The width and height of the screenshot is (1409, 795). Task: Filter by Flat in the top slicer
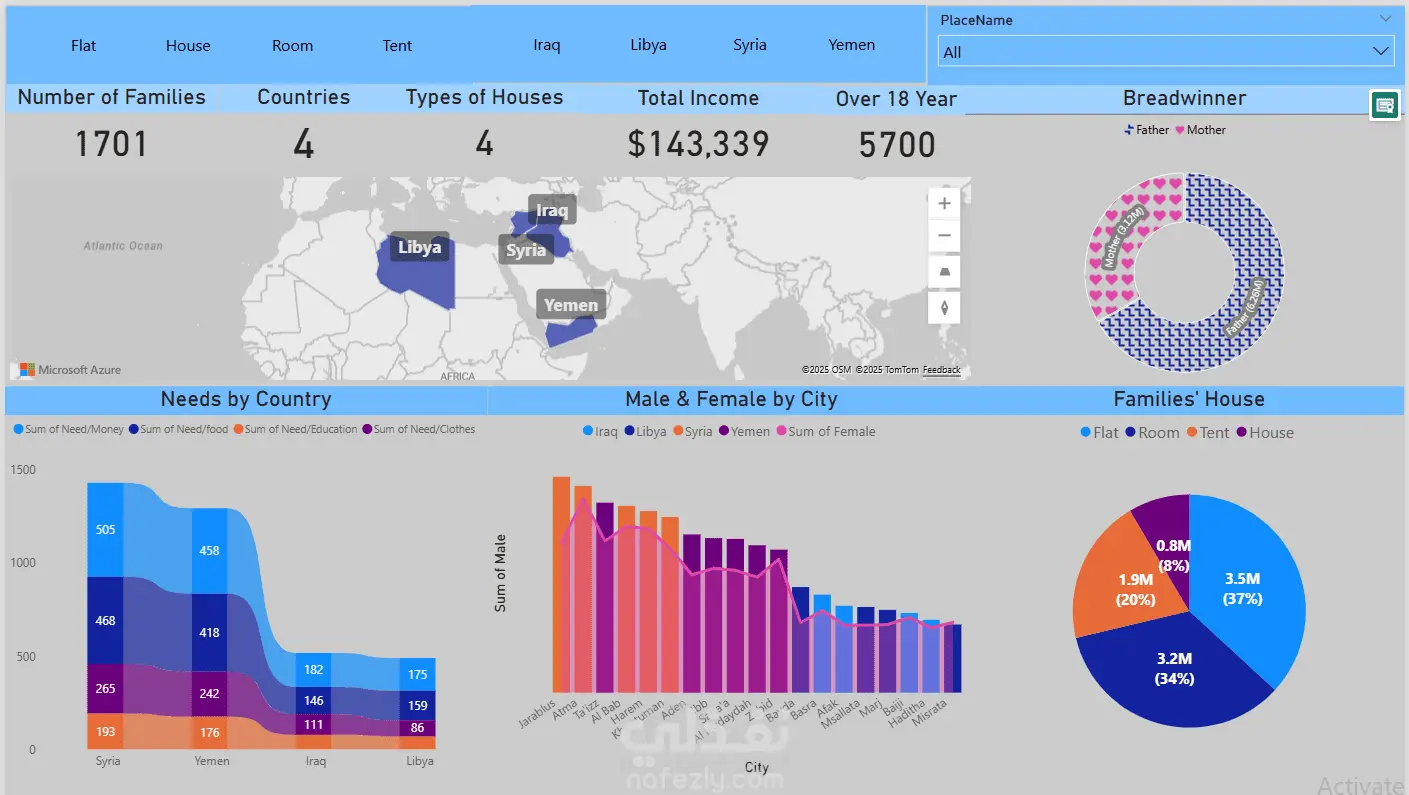pos(84,46)
